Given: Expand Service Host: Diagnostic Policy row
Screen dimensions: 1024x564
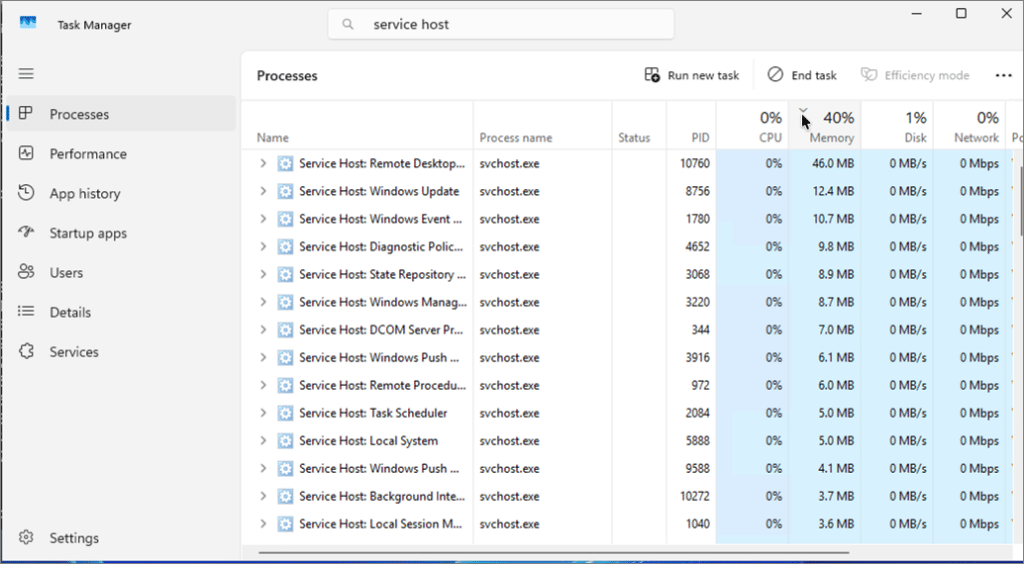Looking at the screenshot, I should tap(263, 247).
